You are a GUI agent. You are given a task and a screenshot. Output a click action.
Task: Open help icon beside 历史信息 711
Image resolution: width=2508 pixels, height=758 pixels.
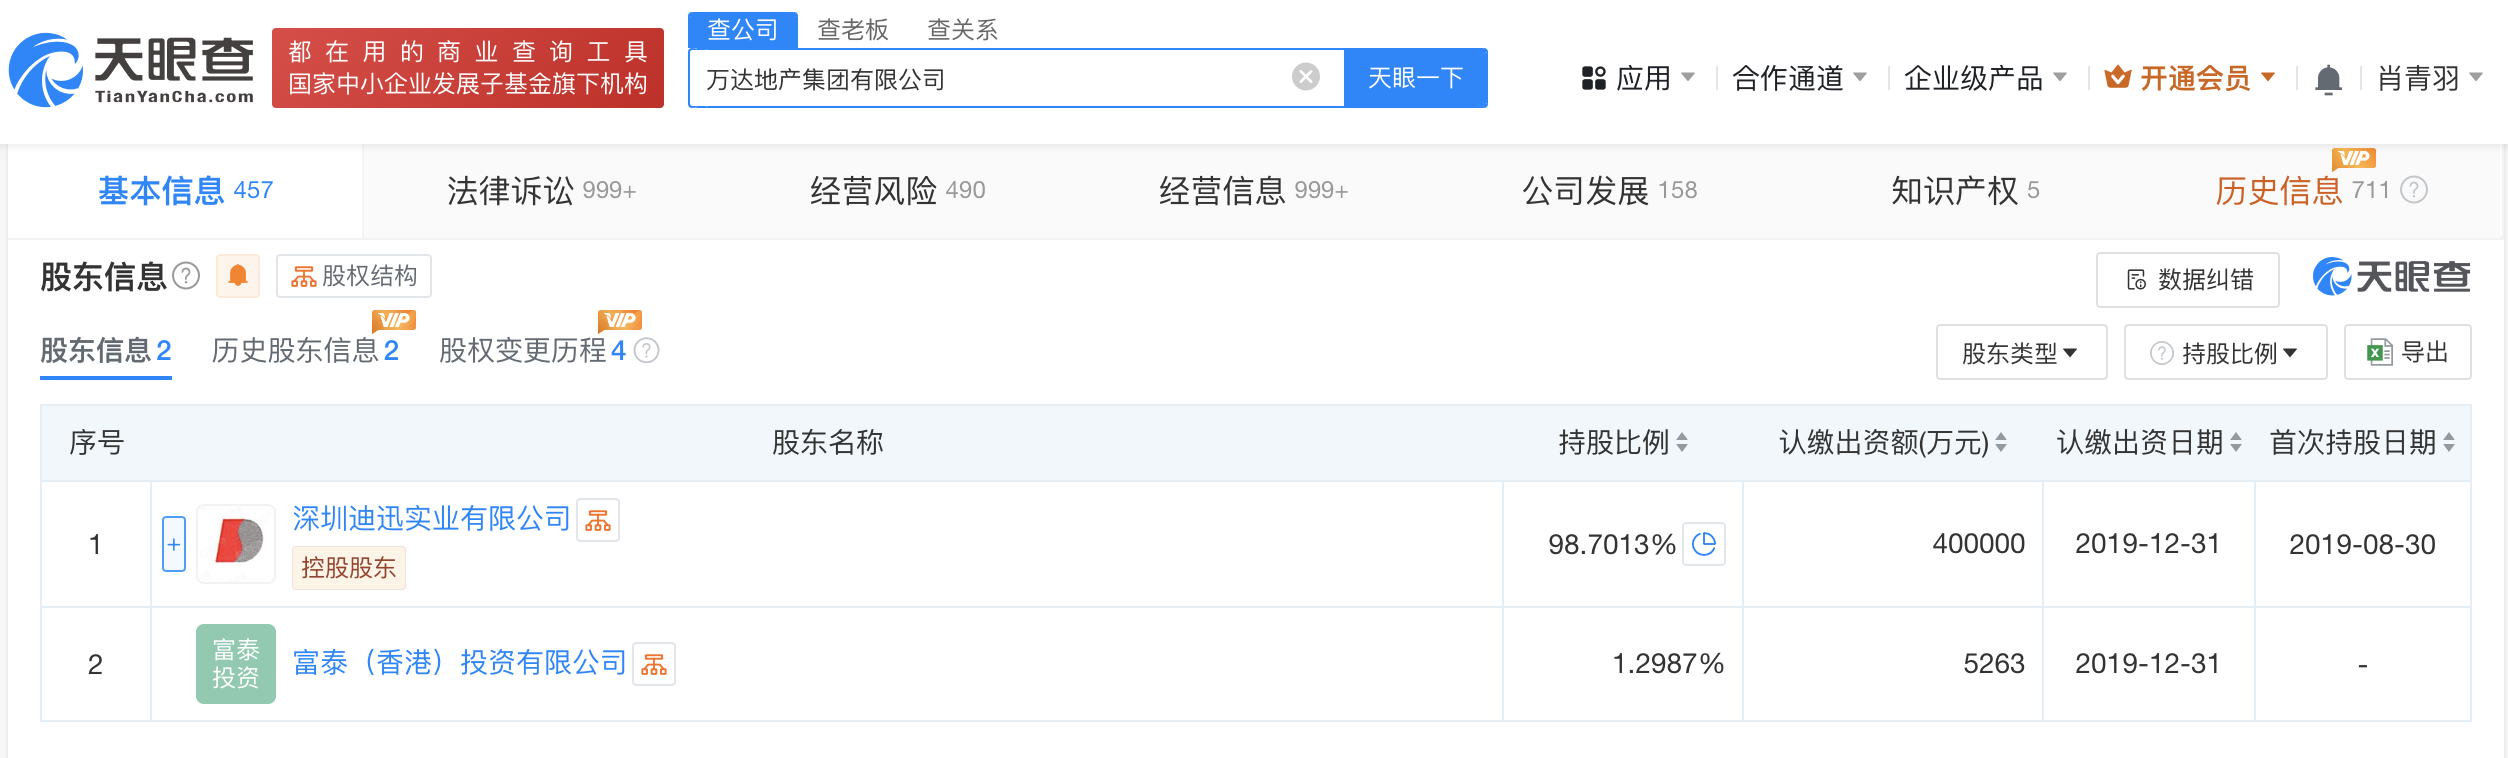click(x=2414, y=190)
